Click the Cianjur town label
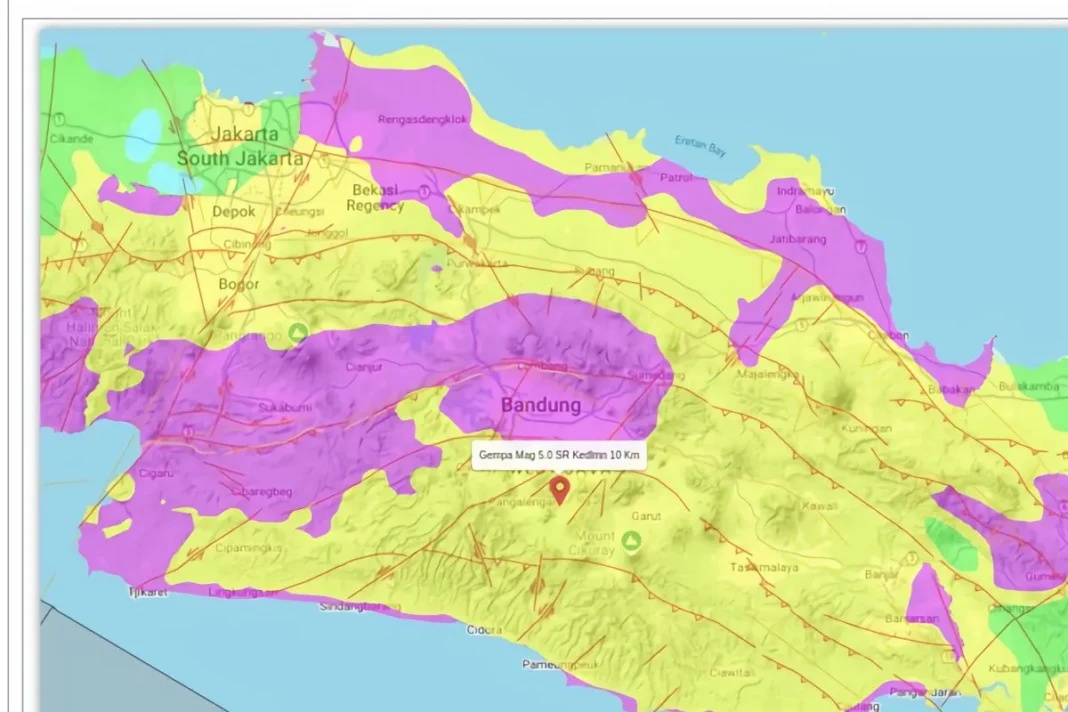The height and width of the screenshot is (712, 1068). [x=364, y=367]
